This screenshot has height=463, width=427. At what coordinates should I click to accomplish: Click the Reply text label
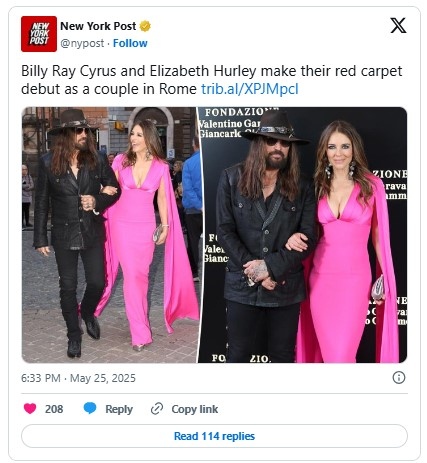tap(119, 409)
